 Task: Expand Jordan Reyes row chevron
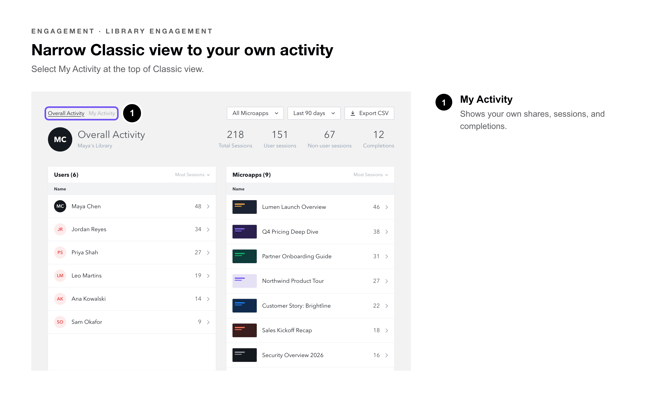point(208,229)
